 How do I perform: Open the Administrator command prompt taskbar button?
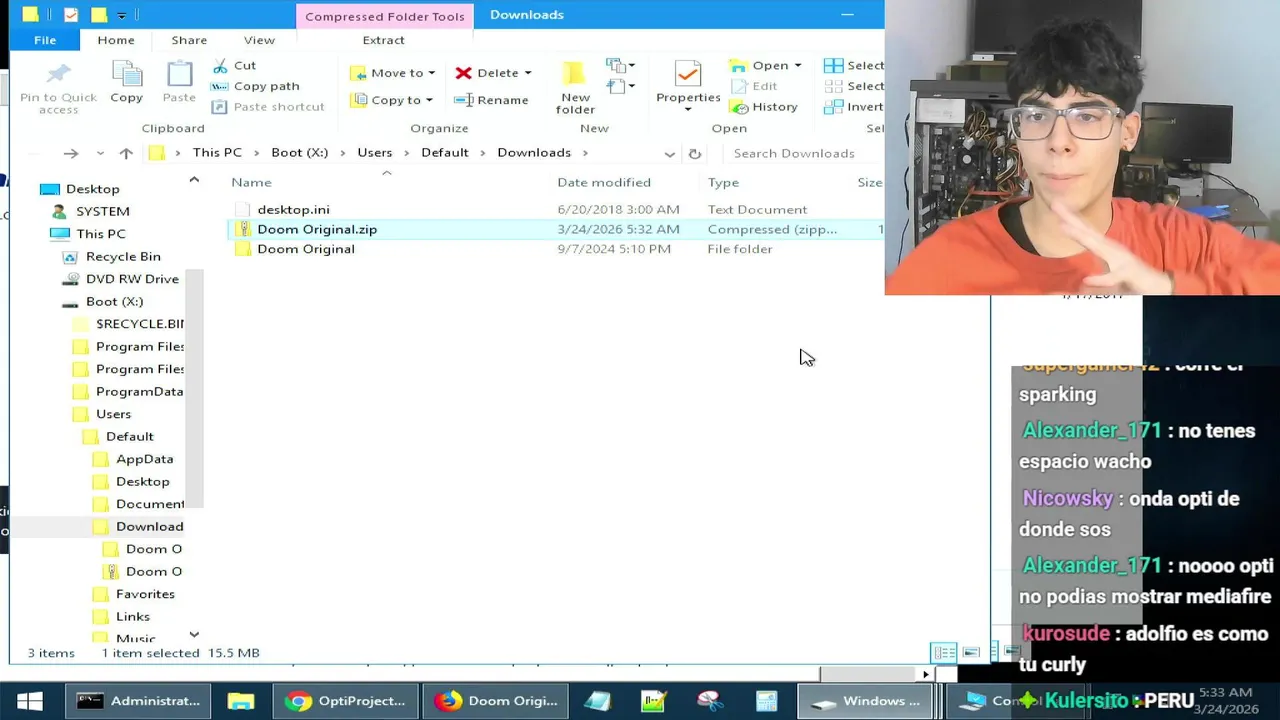(x=139, y=701)
